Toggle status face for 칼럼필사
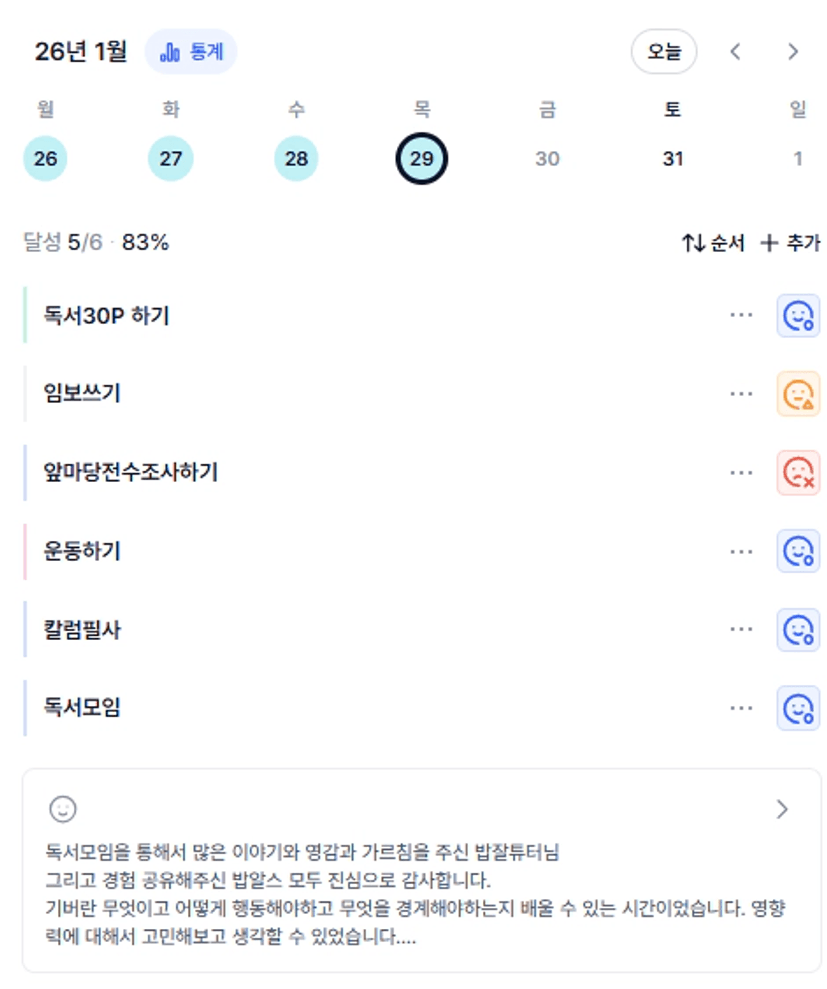Viewport: 827px width, 989px height. (798, 630)
